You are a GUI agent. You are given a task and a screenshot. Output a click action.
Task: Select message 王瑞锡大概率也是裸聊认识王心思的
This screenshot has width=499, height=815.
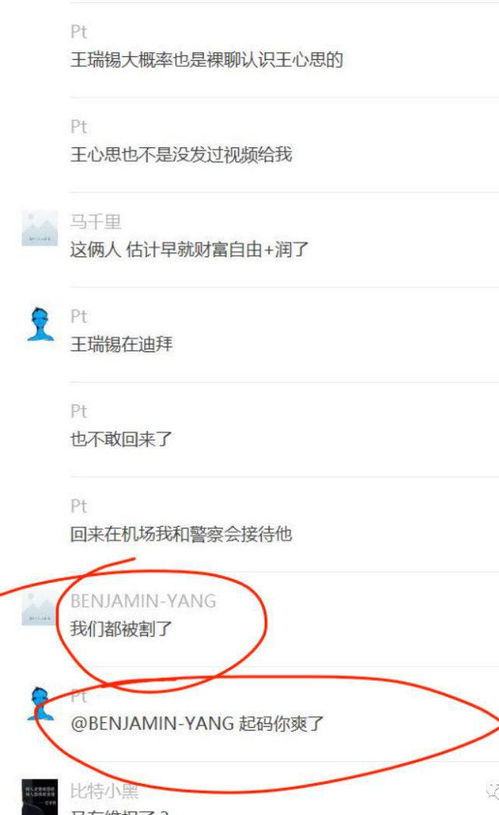[206, 60]
